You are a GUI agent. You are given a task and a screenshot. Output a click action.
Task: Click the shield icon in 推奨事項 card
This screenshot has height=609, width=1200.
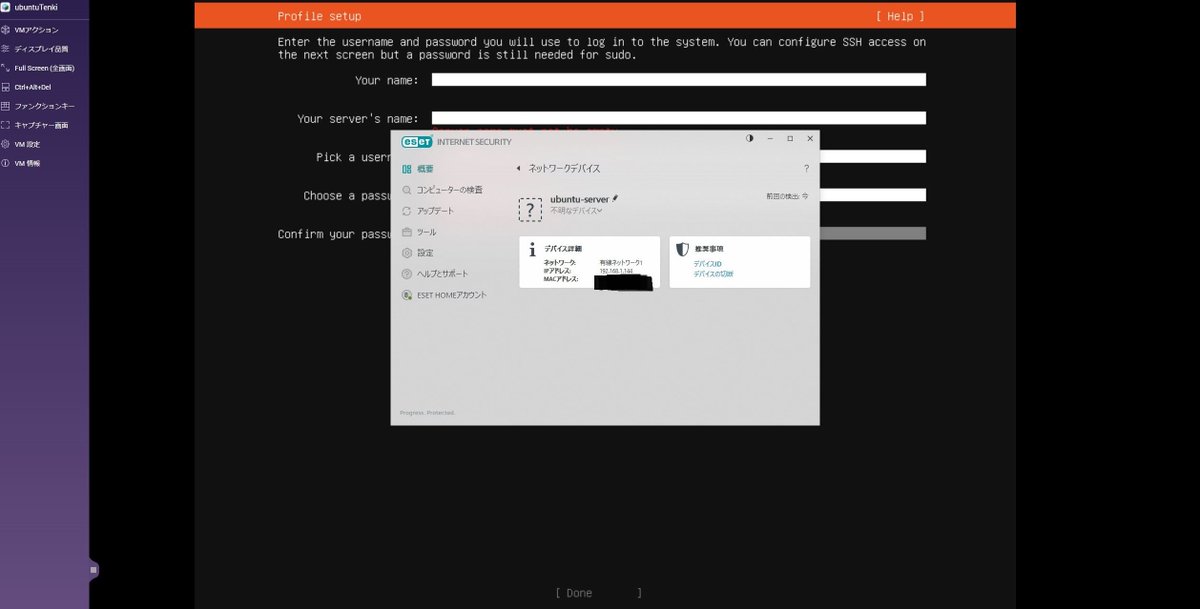(x=682, y=249)
